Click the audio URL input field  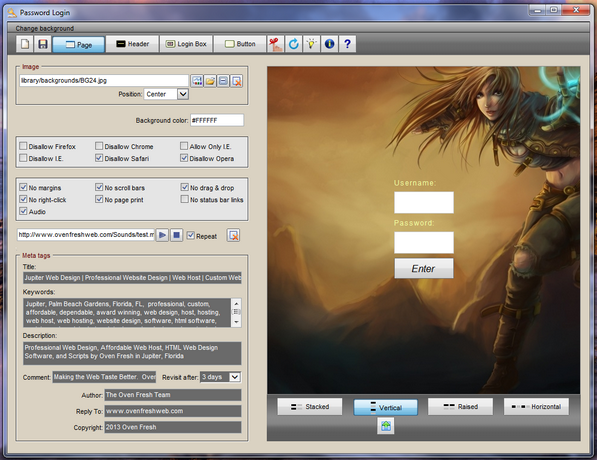86,235
